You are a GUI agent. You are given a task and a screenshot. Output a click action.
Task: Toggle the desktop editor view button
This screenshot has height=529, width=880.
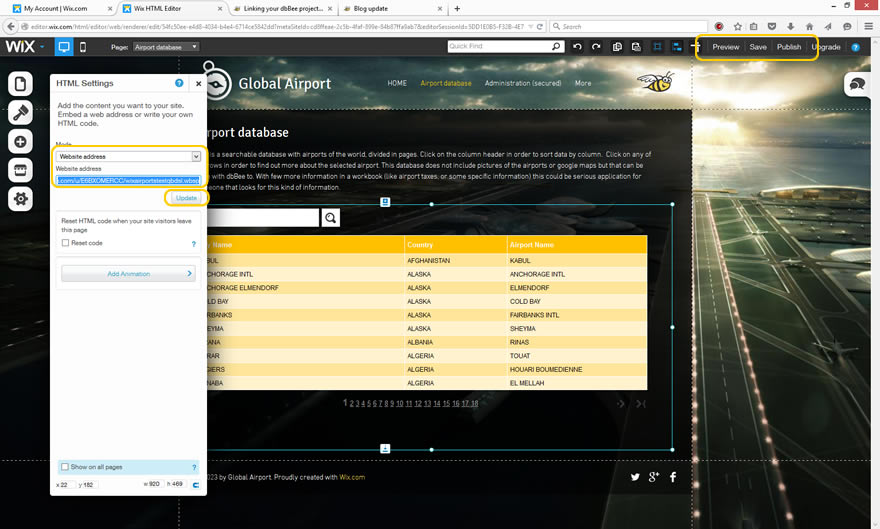coord(64,47)
